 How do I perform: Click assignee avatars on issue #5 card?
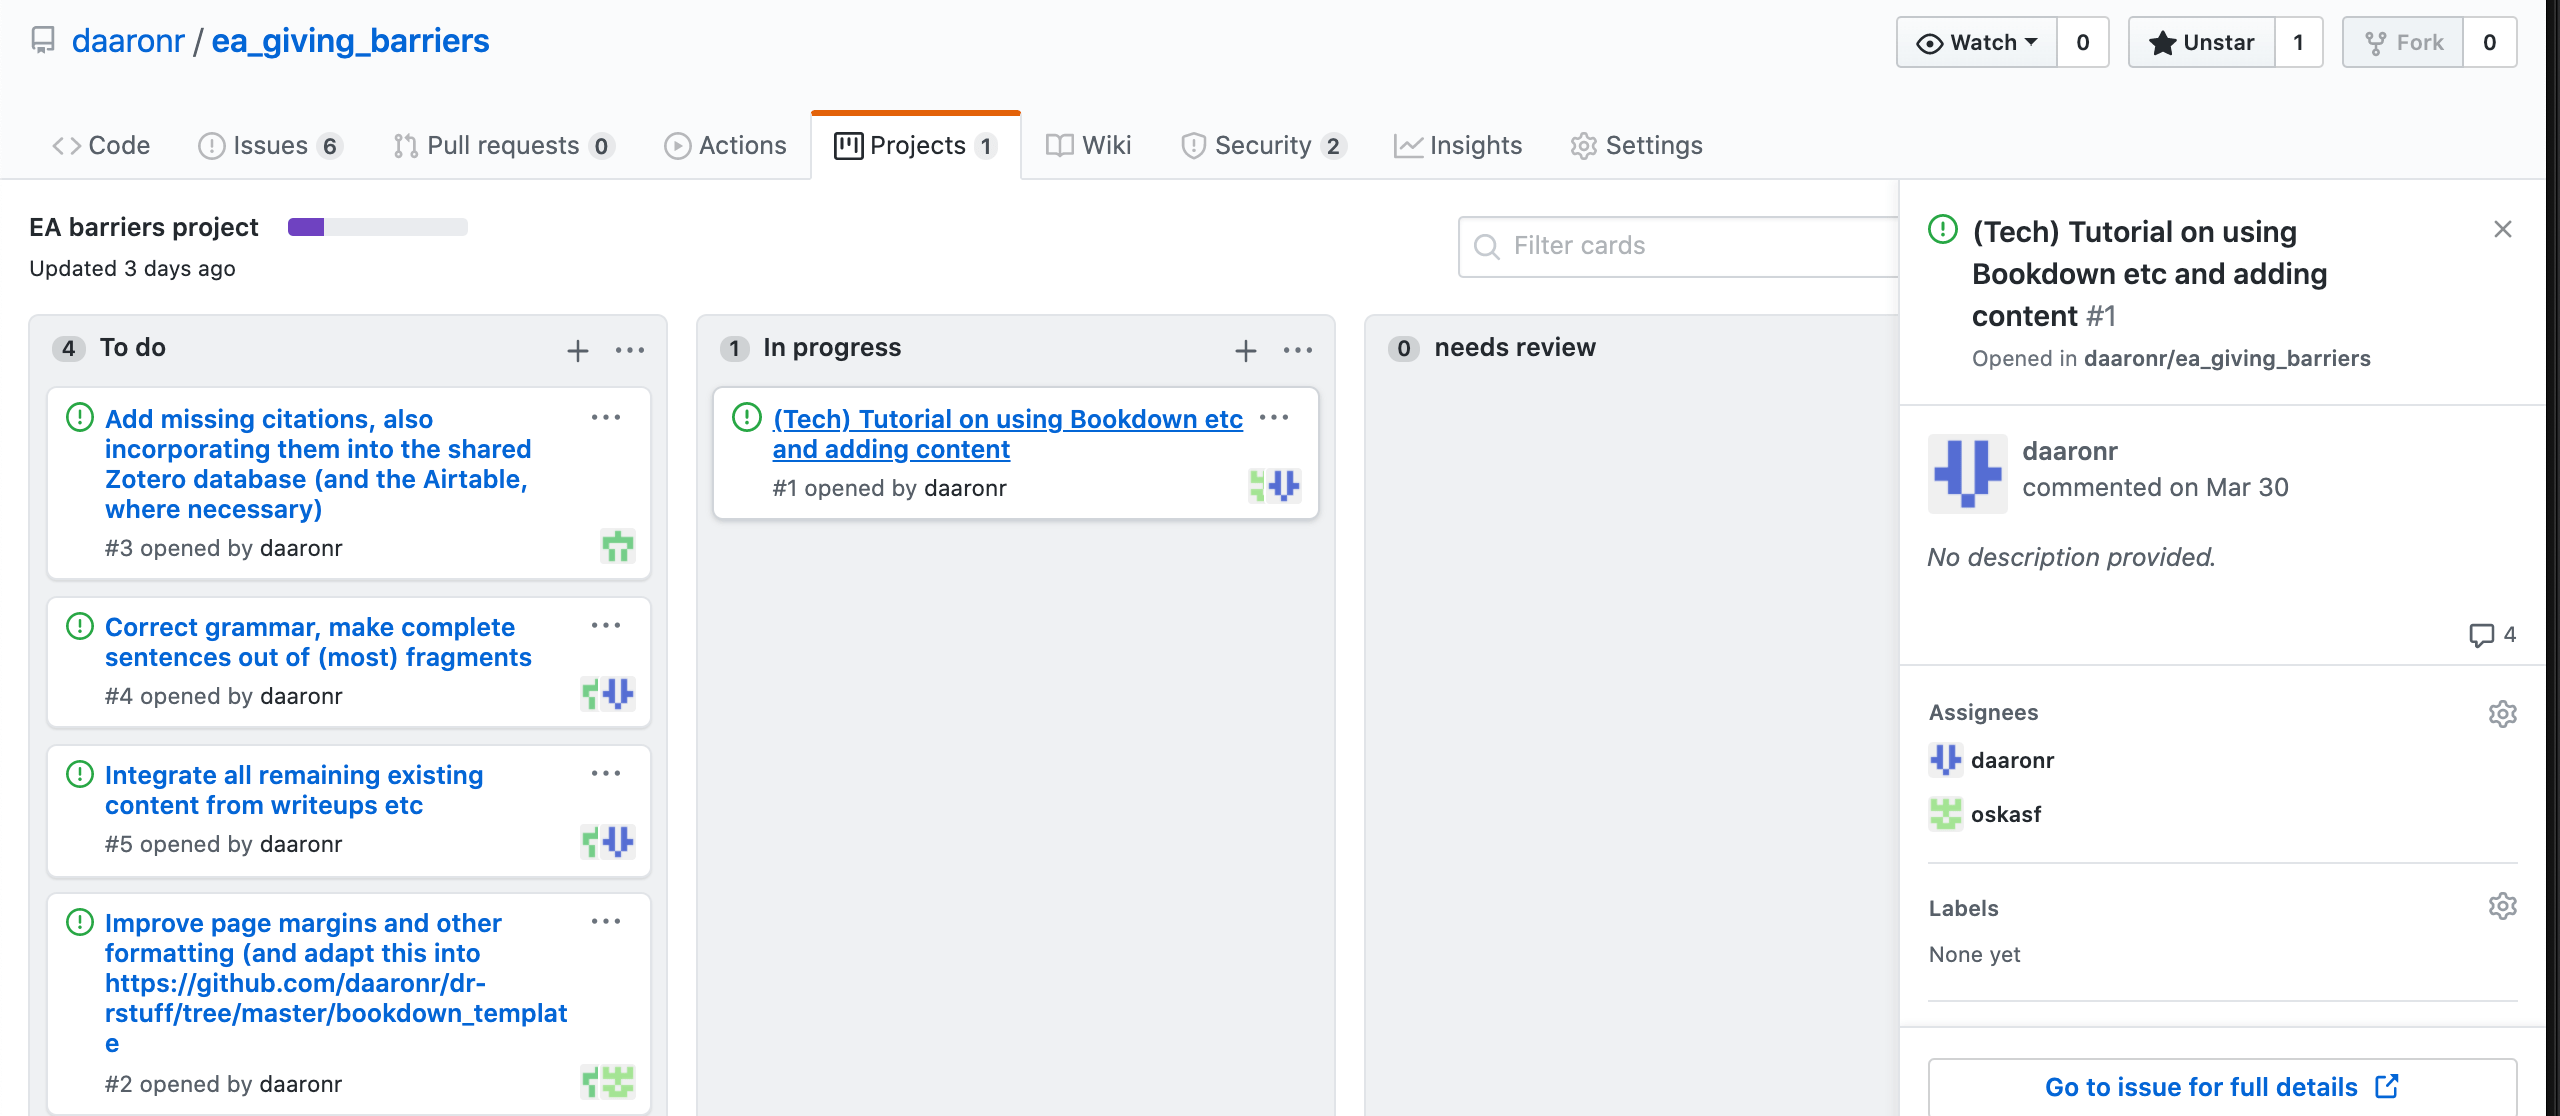(608, 842)
